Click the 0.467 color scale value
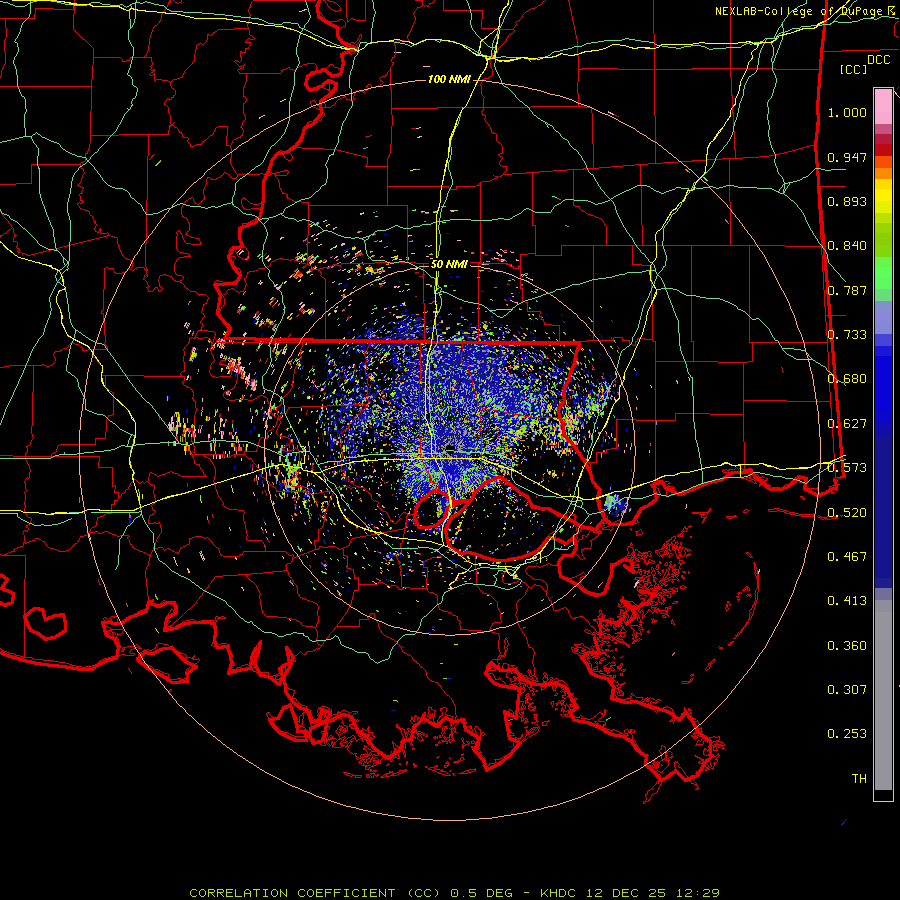The image size is (900, 900). click(847, 557)
